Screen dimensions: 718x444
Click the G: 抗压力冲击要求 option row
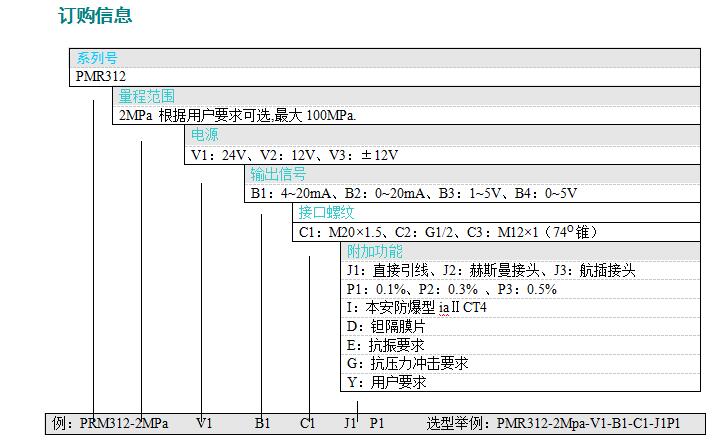click(407, 363)
